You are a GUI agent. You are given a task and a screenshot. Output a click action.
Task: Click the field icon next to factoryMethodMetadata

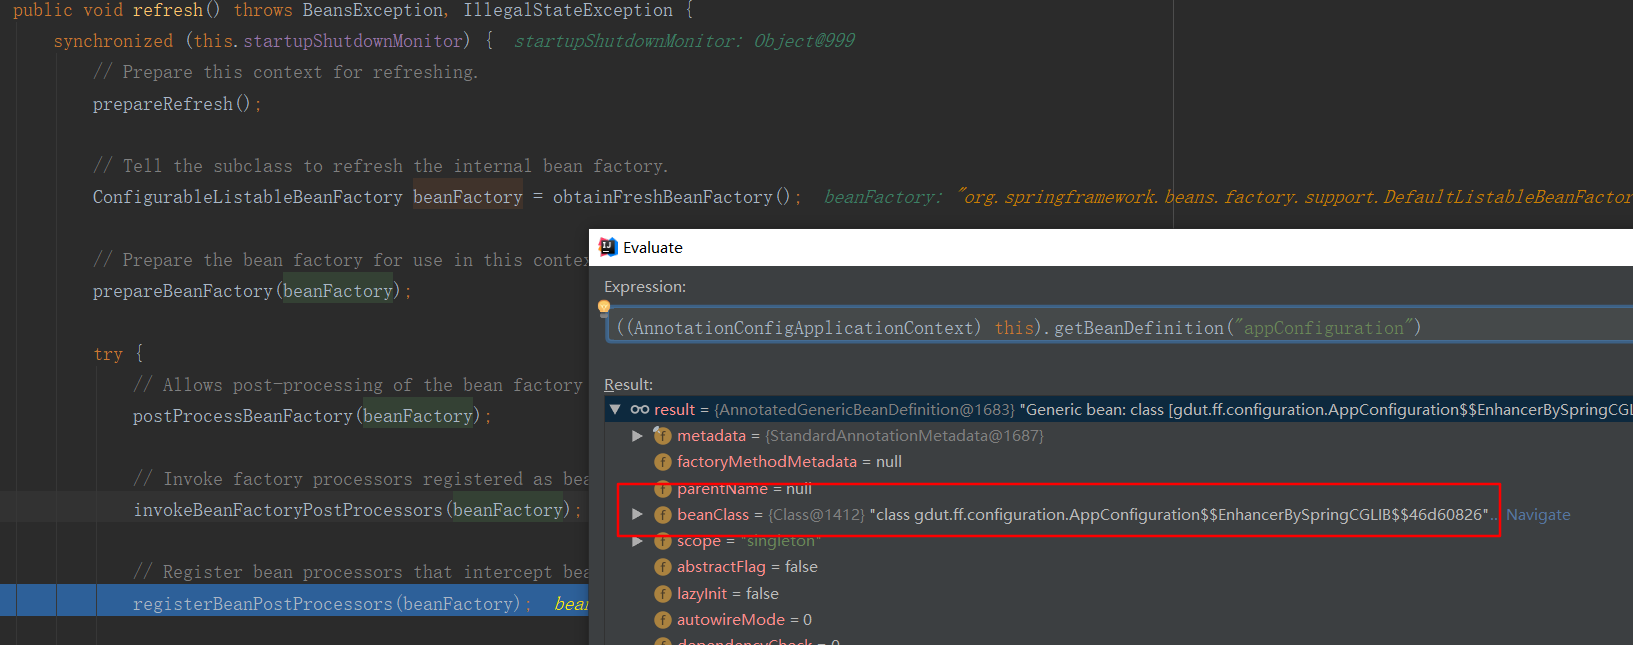tap(662, 461)
